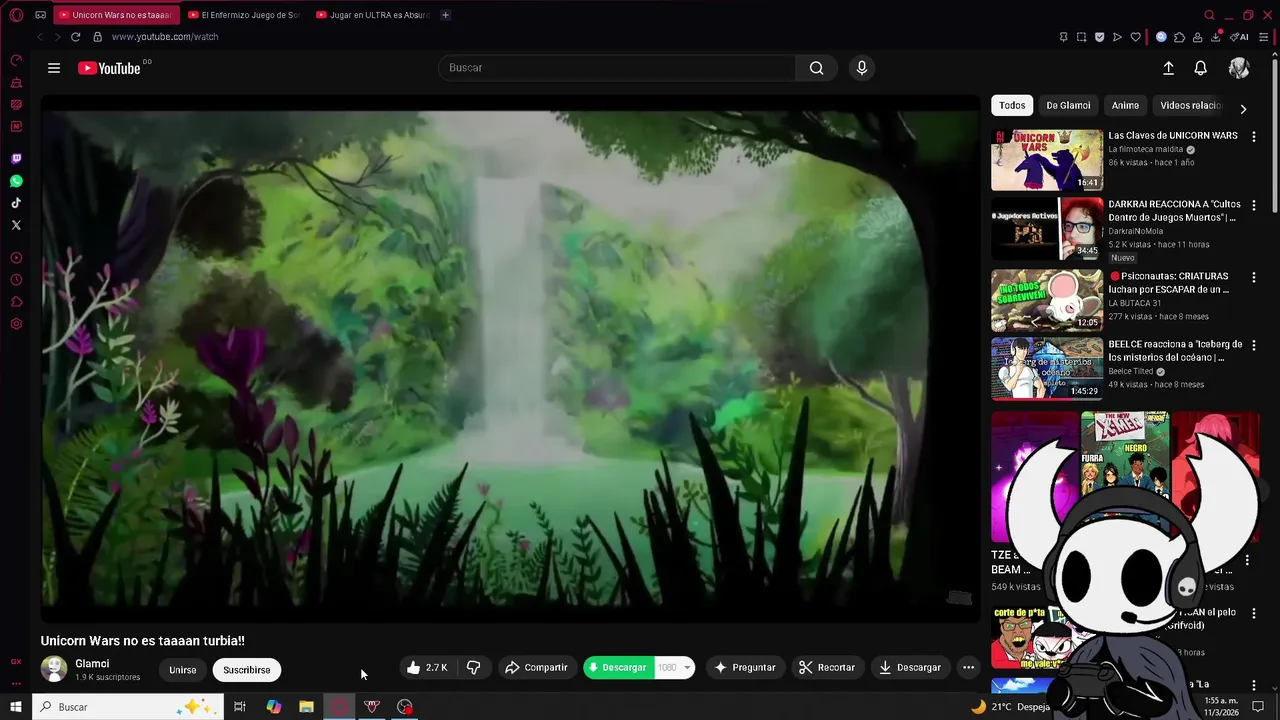This screenshot has height=720, width=1280.
Task: Open the Opera GX main menu logo
Action: [x=16, y=15]
